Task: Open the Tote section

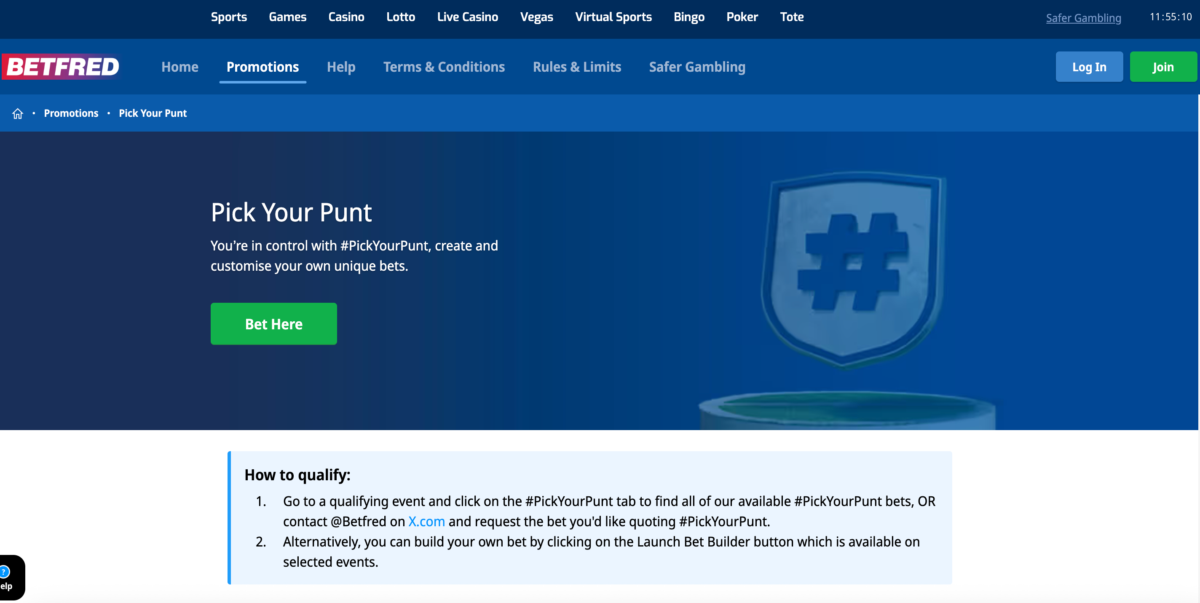Action: [x=792, y=17]
